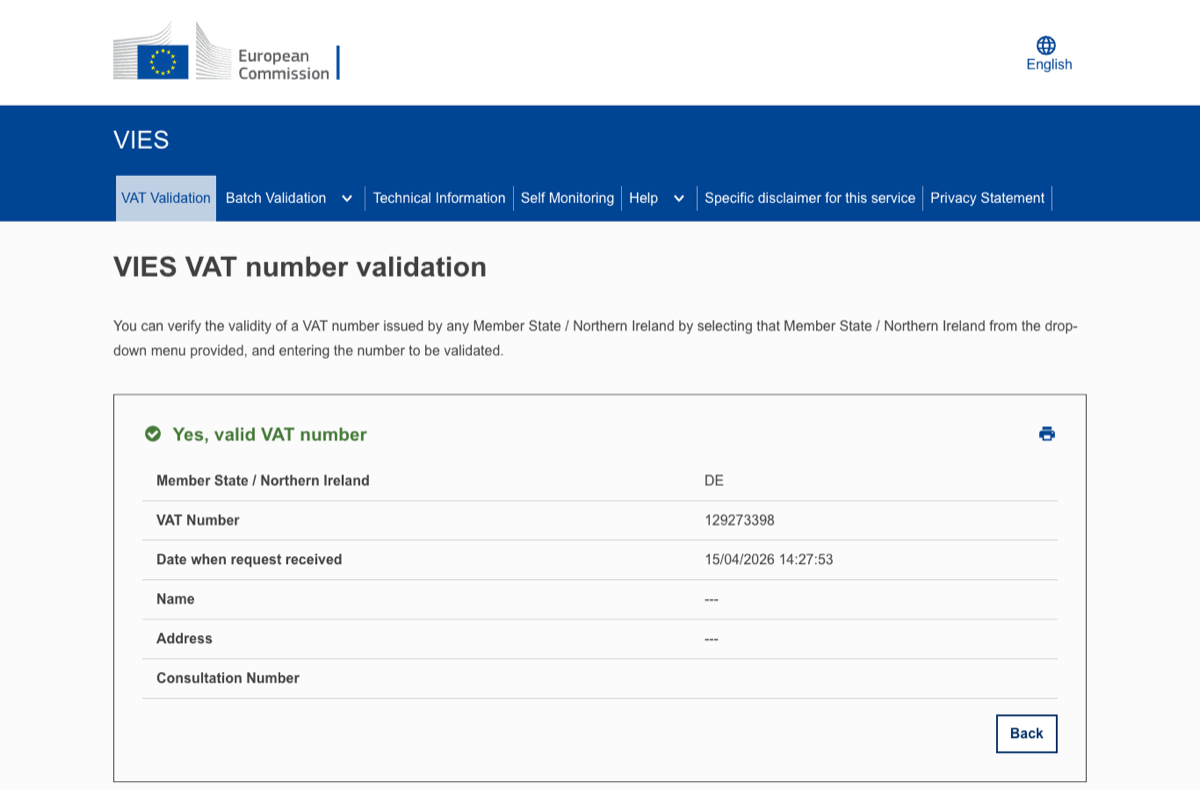Click the green valid checkmark icon
This screenshot has height=790, width=1200.
click(153, 434)
